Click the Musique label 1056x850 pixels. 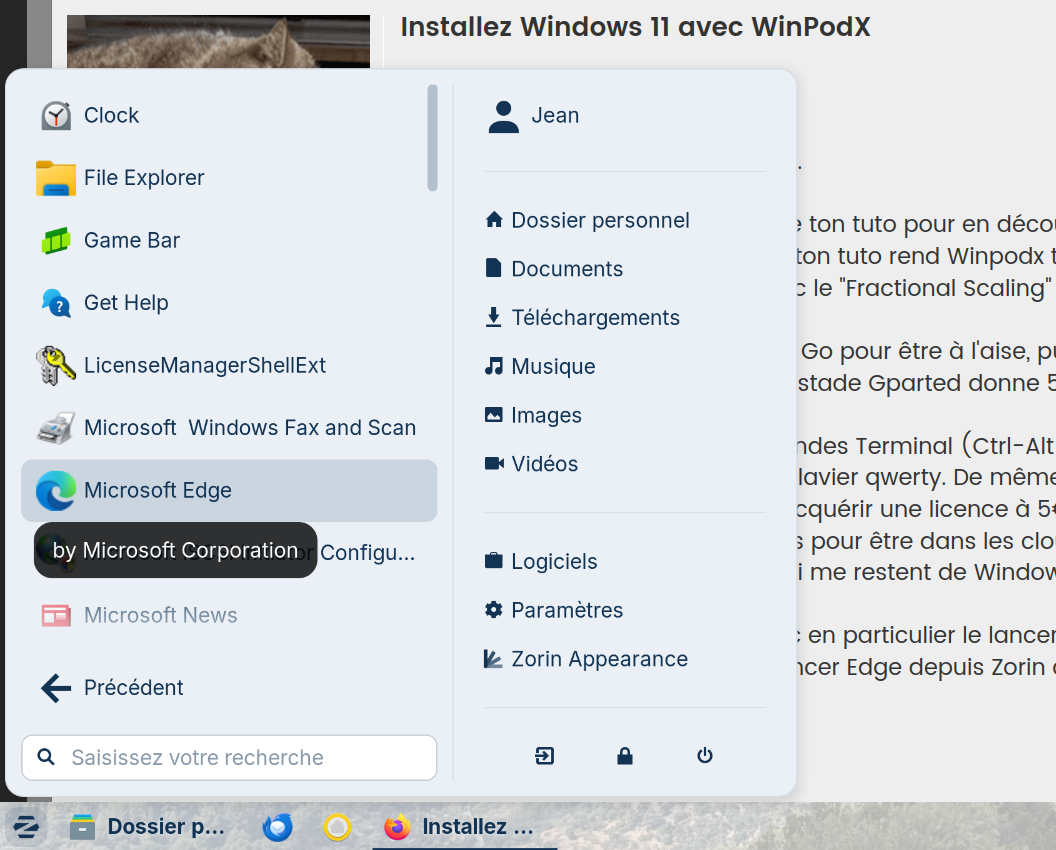(x=554, y=366)
